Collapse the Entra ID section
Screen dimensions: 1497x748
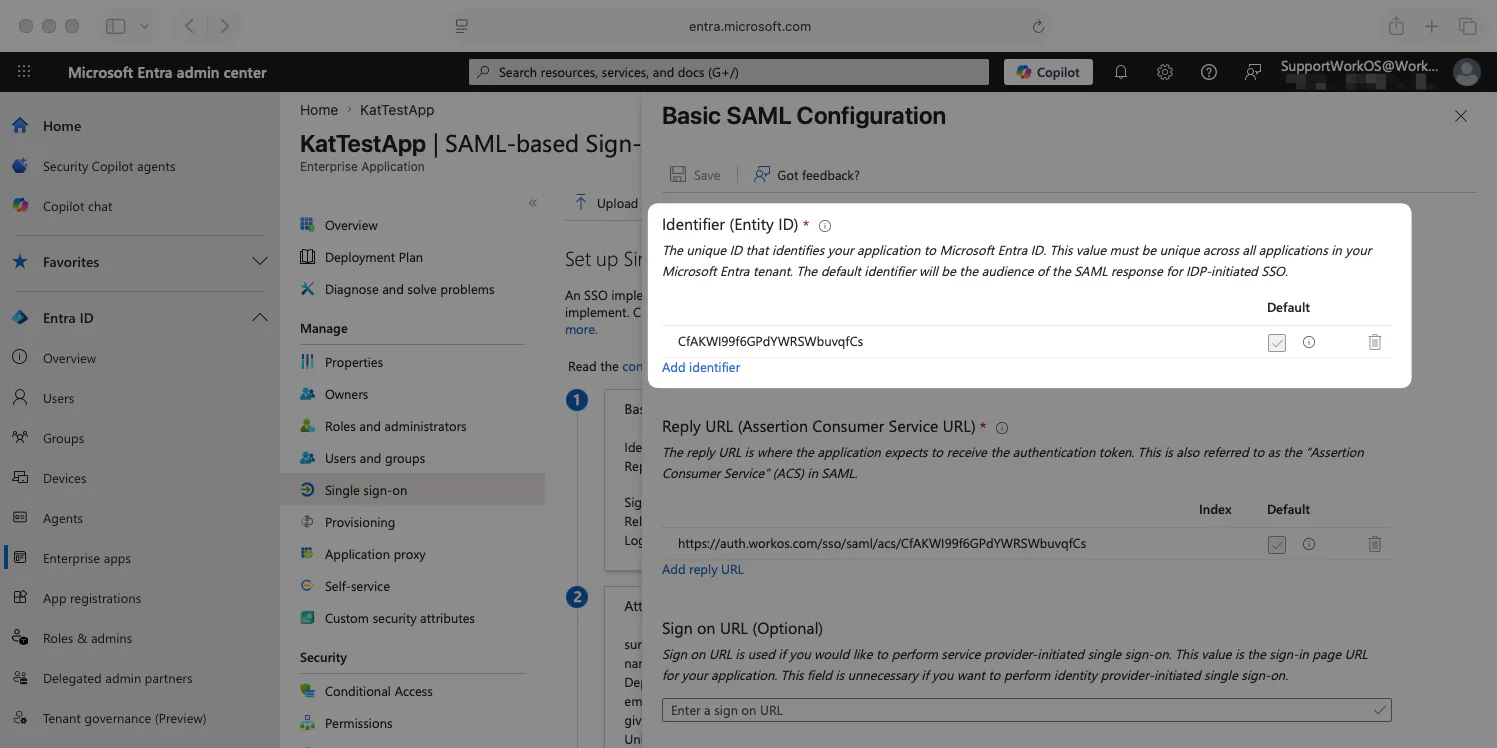(x=260, y=318)
